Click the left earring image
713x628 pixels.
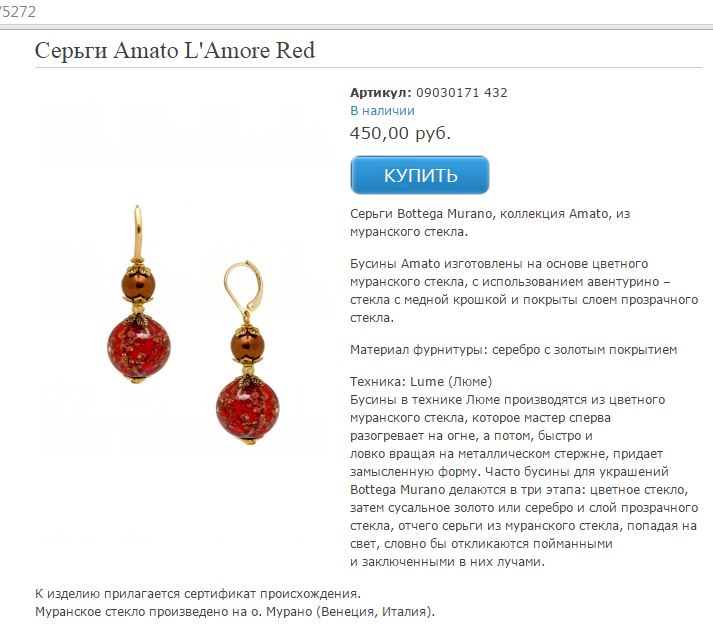click(139, 295)
